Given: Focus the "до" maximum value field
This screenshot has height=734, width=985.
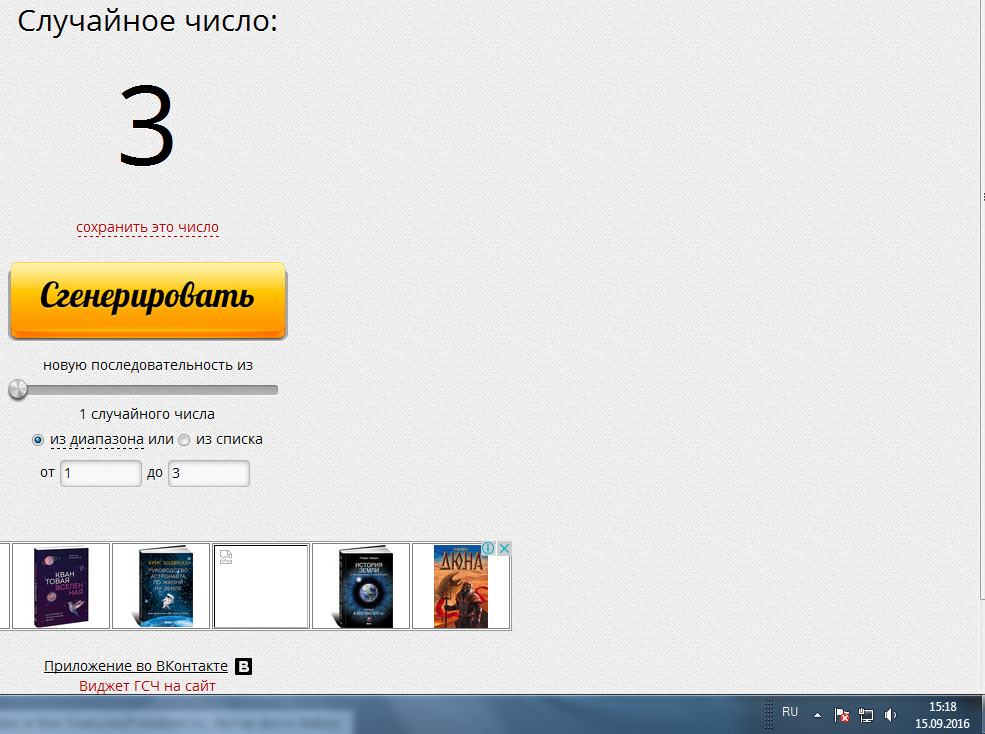Looking at the screenshot, I should (x=208, y=473).
